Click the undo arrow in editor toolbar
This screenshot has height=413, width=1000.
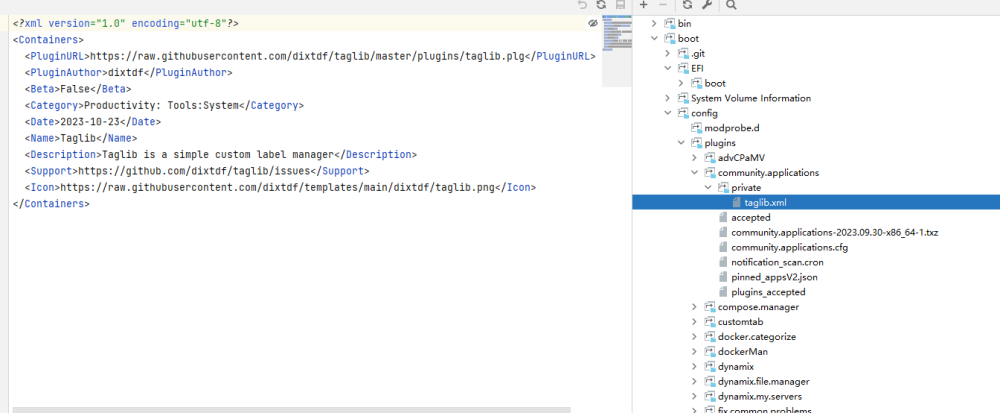pos(582,5)
